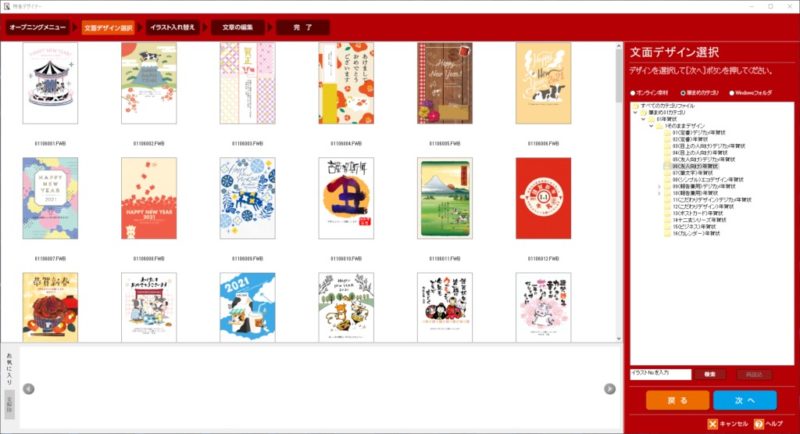Screen dimensions: 800x434
Task: Select the red seal design thumbnail 01106012
Action: 543,198
